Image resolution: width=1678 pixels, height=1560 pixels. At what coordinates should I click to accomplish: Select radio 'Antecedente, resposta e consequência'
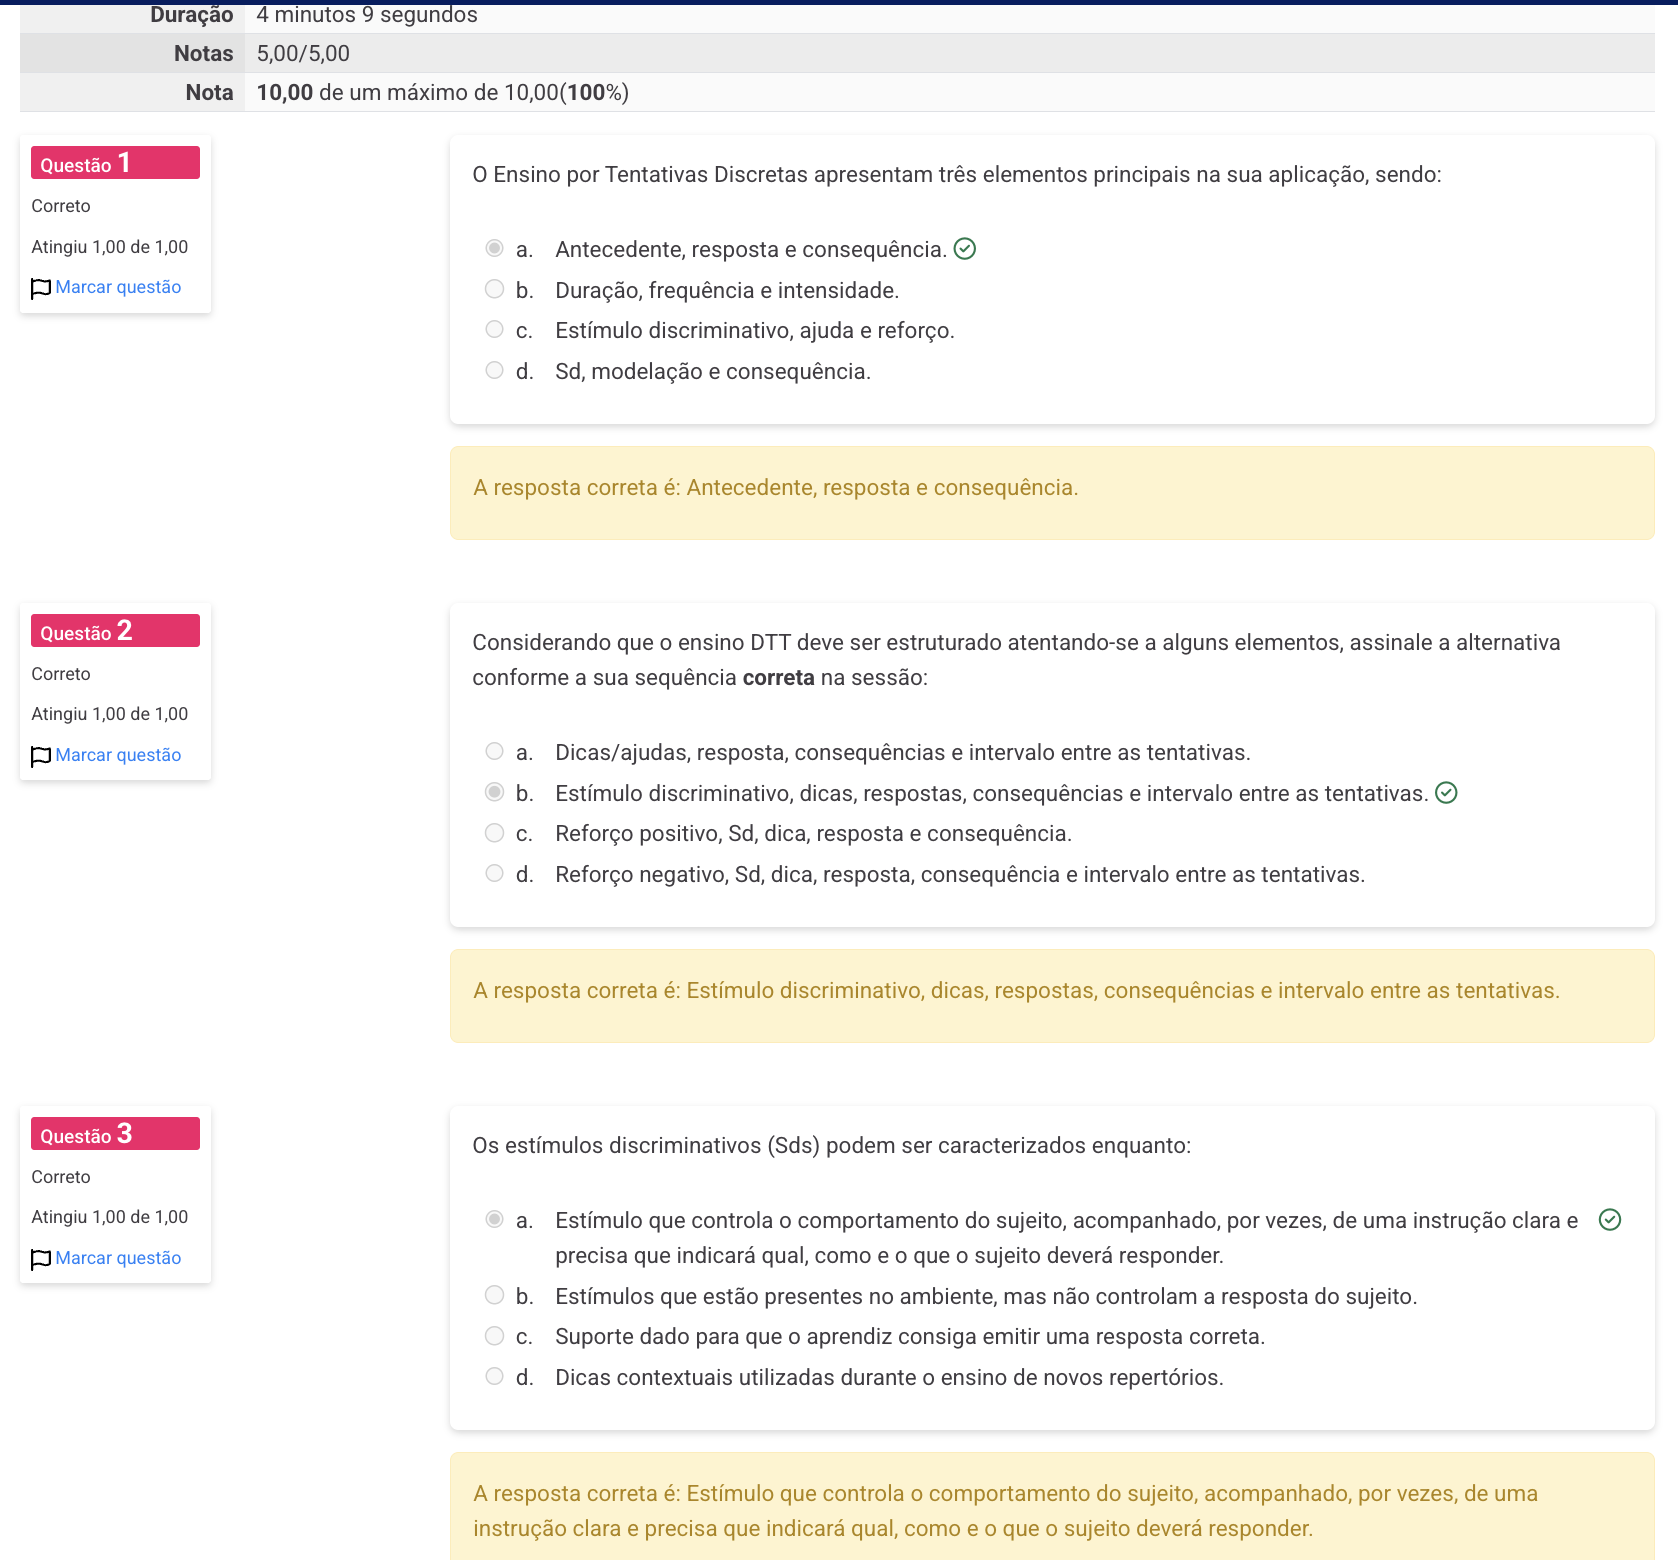click(494, 248)
